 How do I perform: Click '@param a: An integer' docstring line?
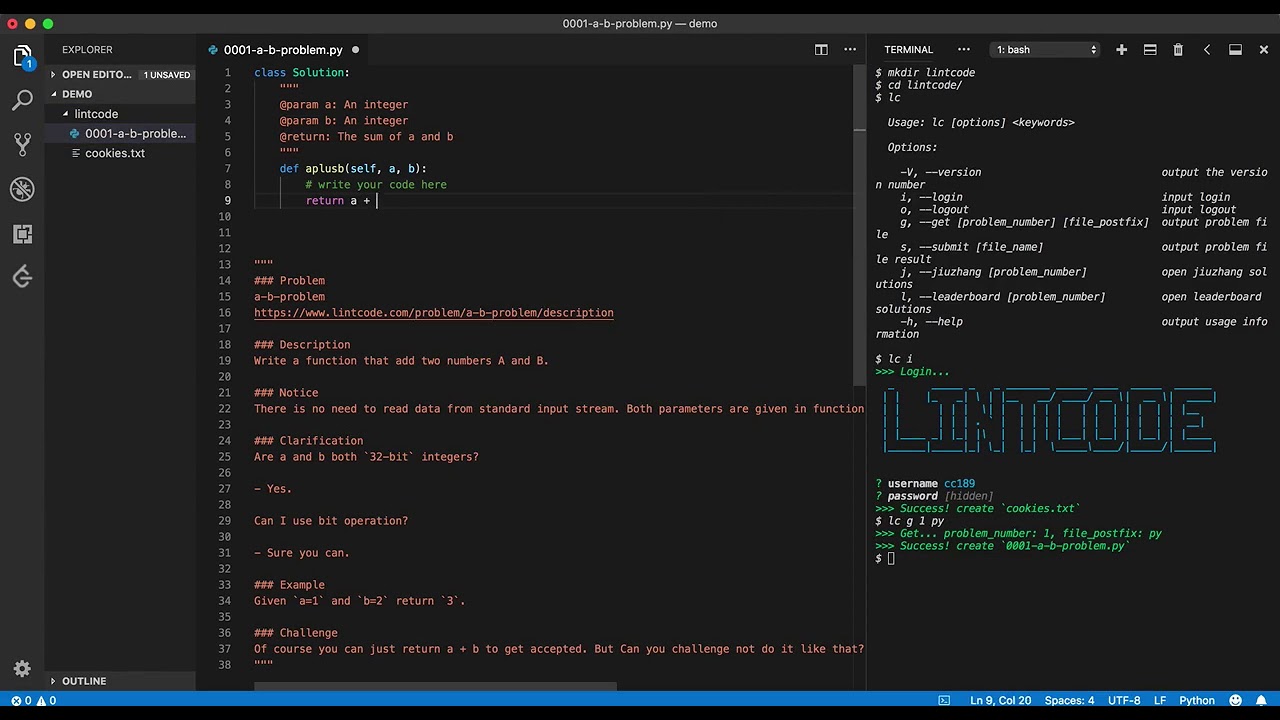point(344,105)
